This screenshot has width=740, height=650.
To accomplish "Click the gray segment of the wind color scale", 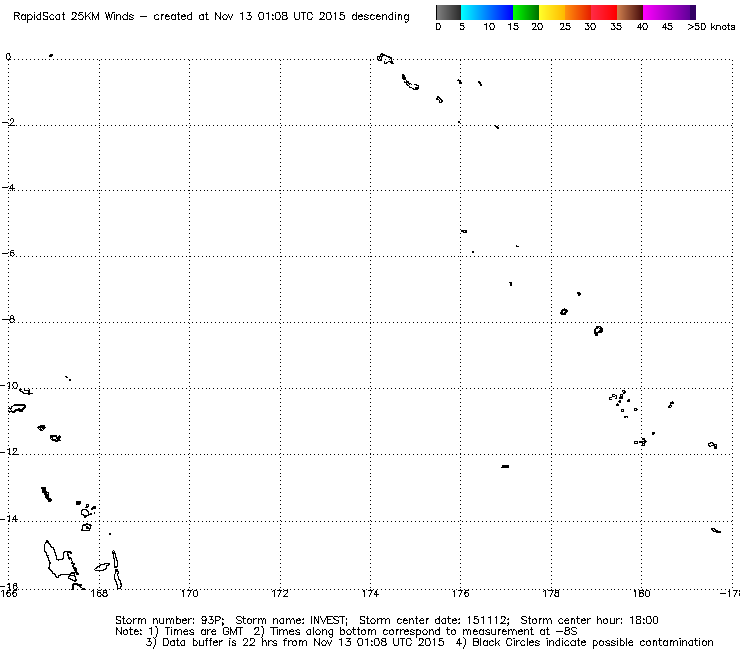I will pos(448,12).
